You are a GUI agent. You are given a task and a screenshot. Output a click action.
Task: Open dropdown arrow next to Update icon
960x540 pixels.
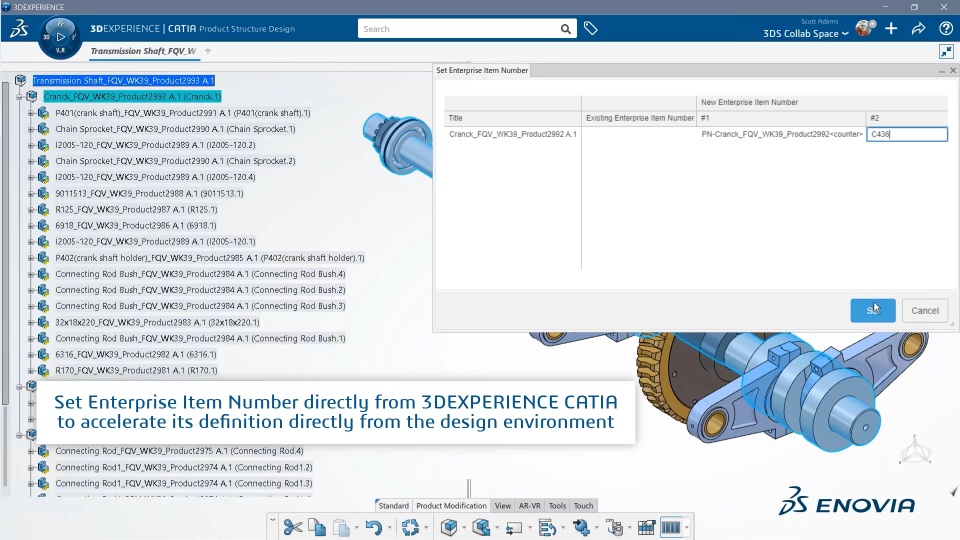[426, 528]
